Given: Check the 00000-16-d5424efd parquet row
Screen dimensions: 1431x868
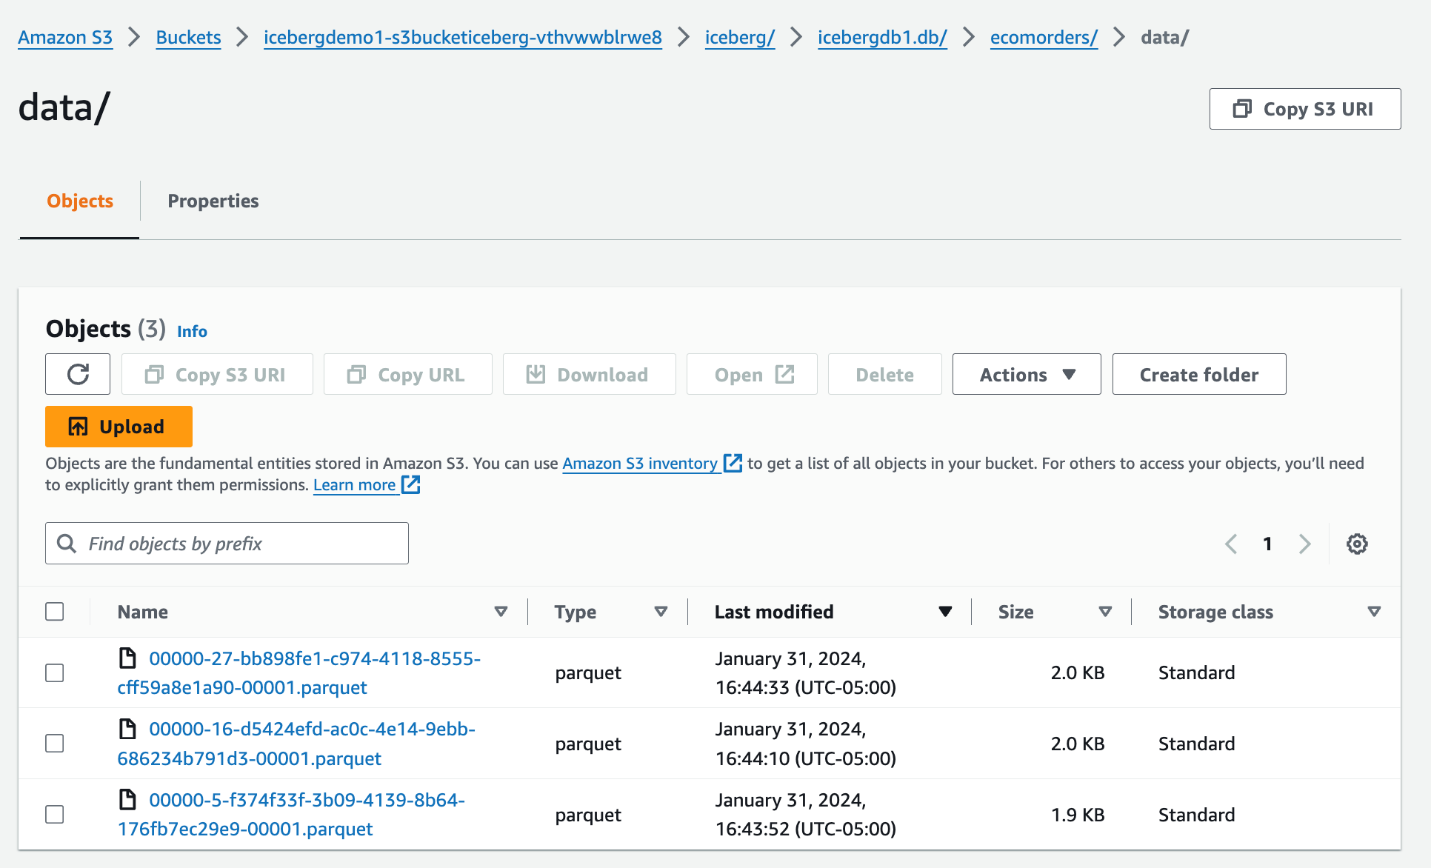Looking at the screenshot, I should [x=55, y=743].
